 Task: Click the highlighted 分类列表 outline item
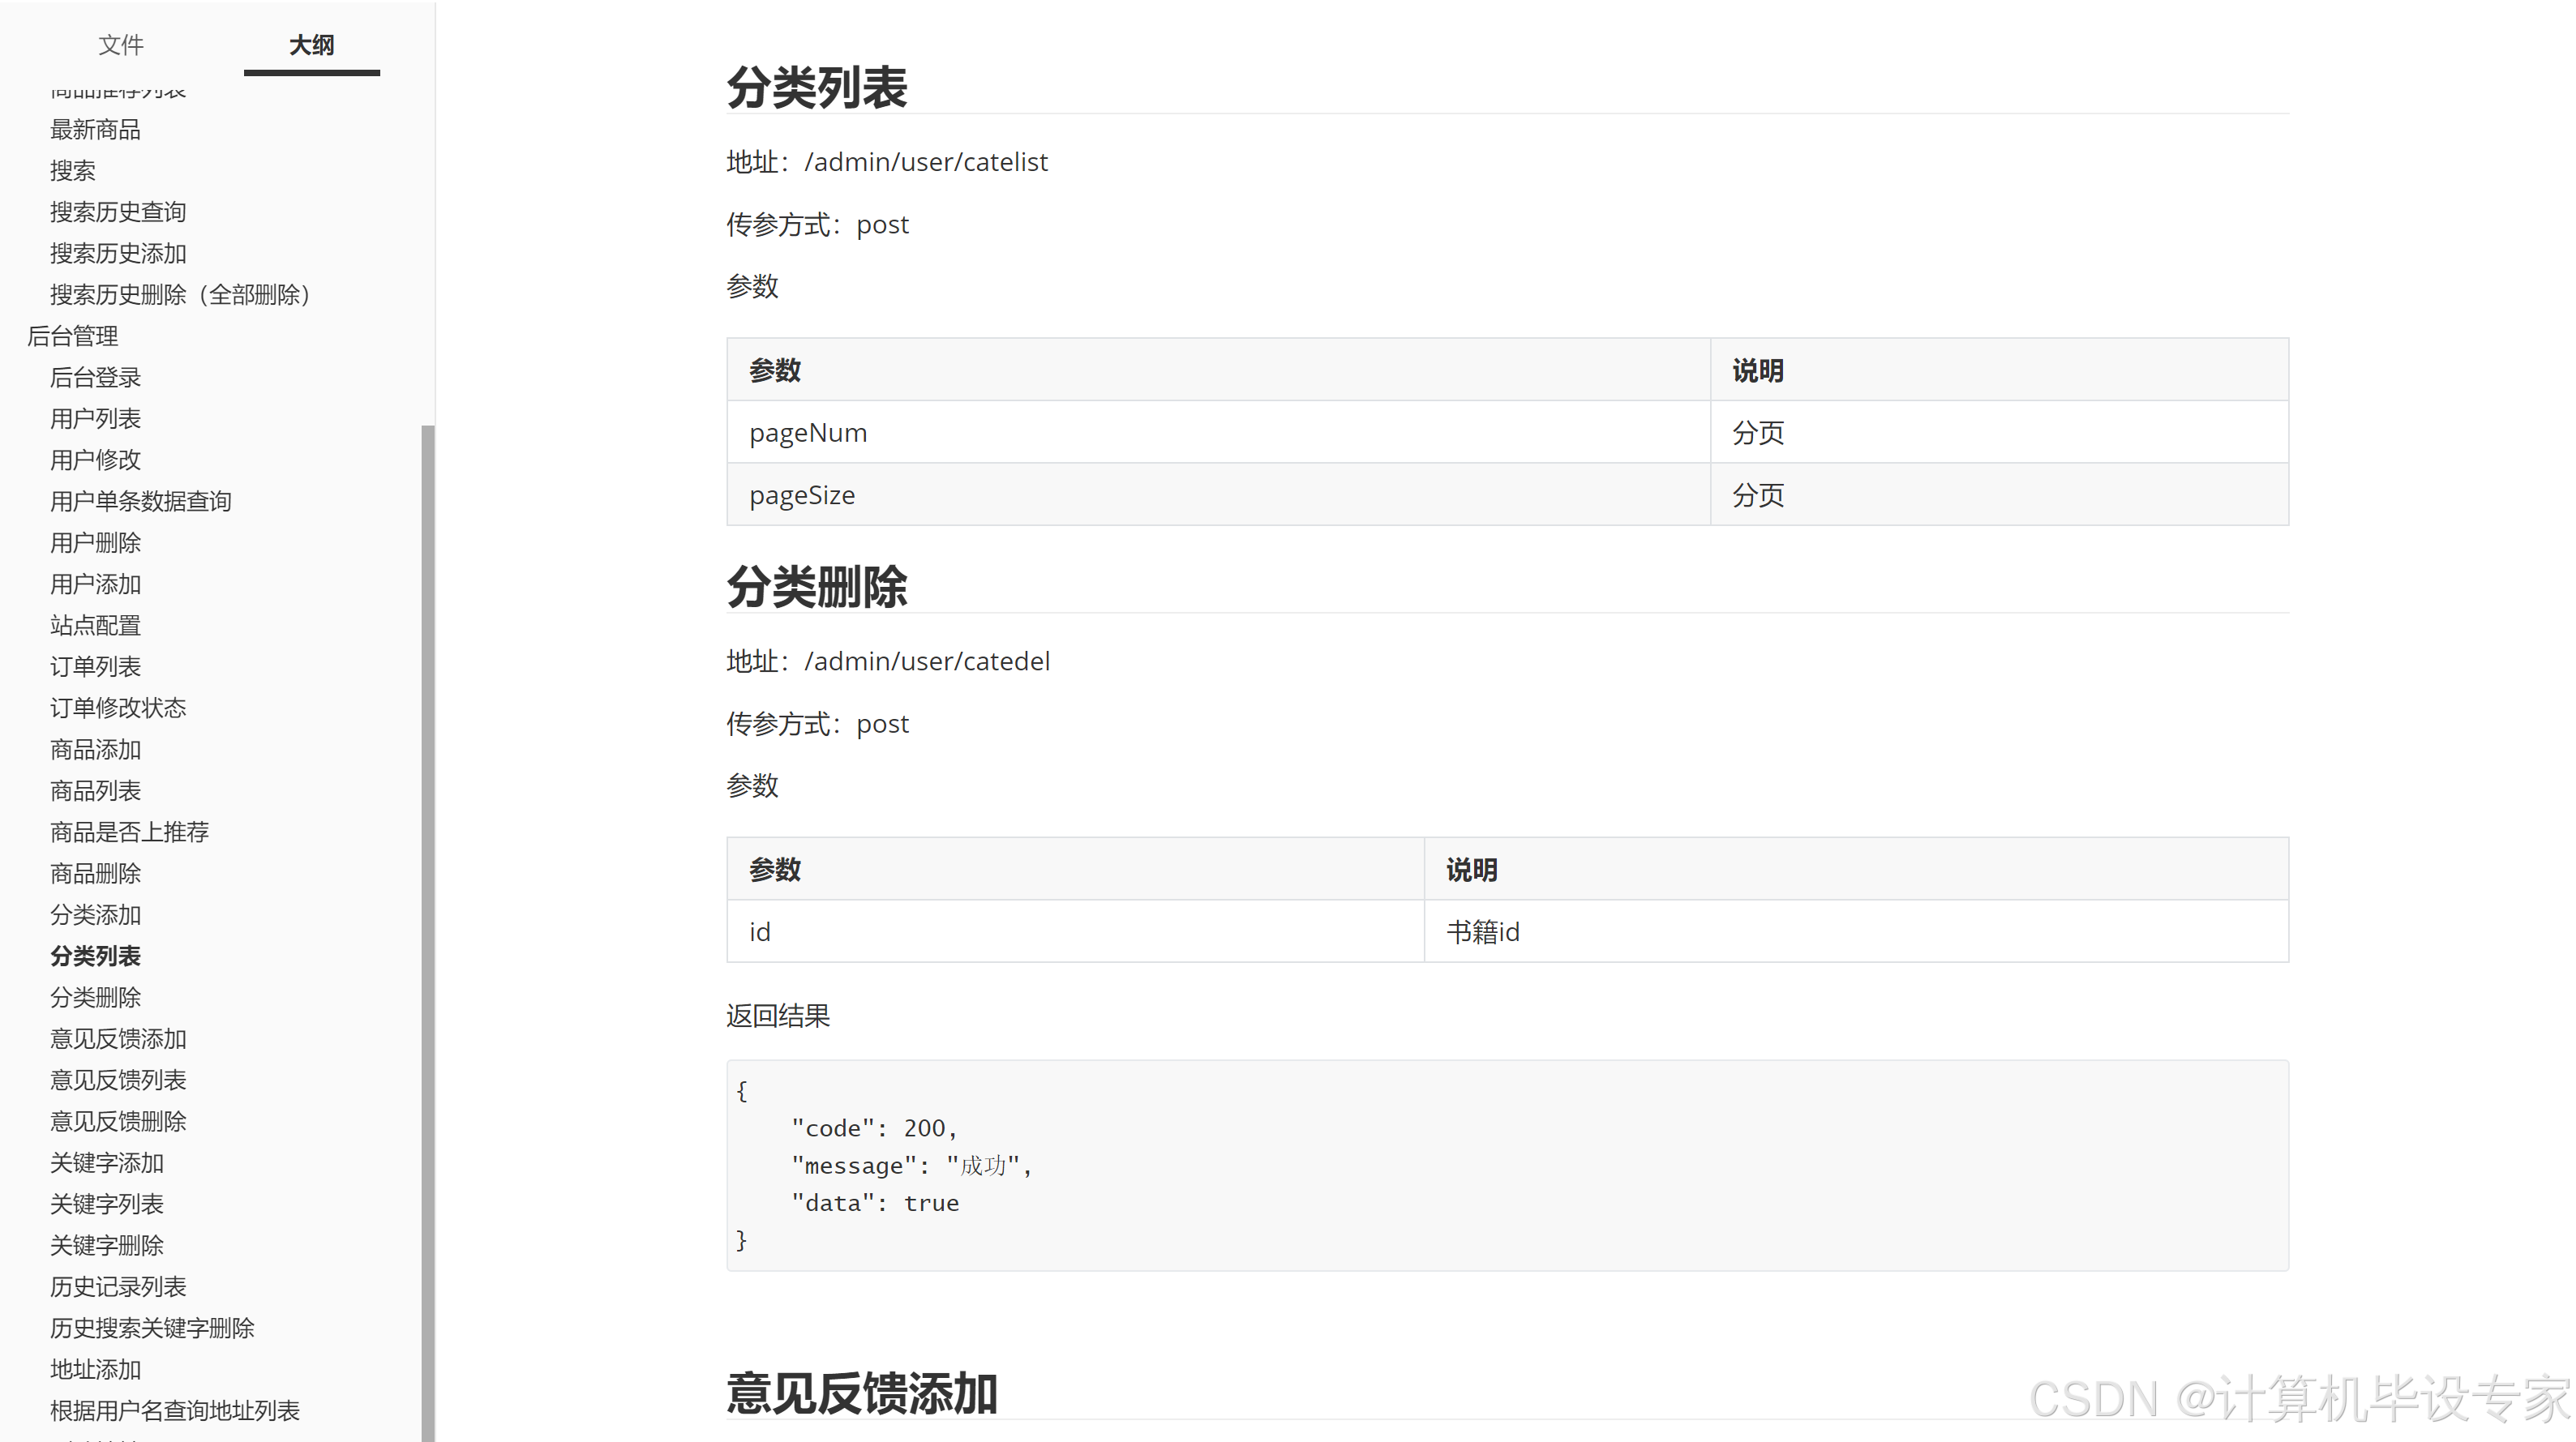[95, 956]
